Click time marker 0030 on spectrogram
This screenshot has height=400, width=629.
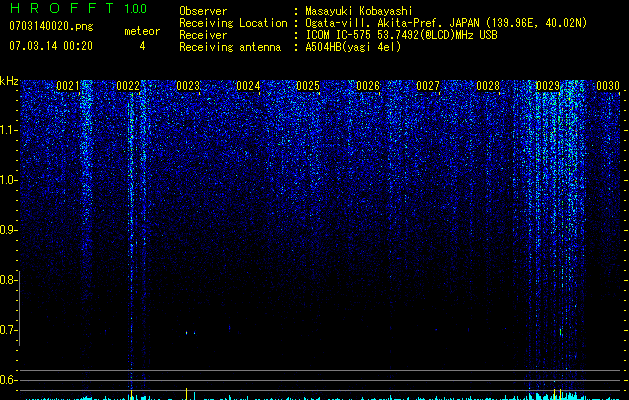coord(608,86)
